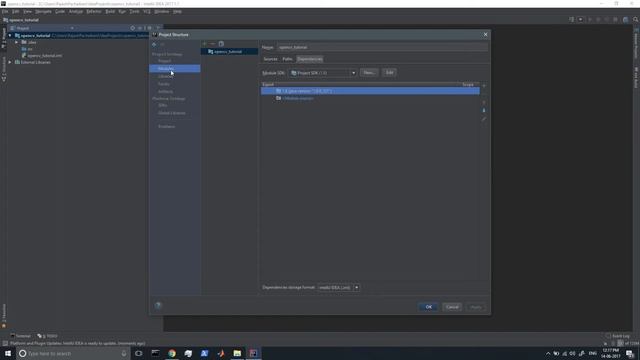Open the VCS menu

tap(147, 11)
